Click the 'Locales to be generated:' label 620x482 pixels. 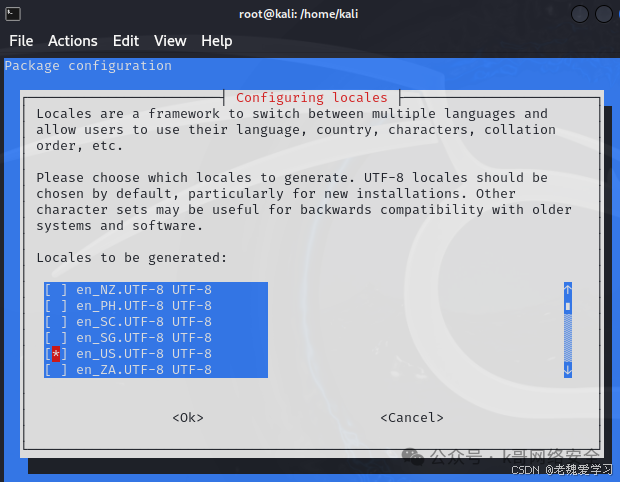(132, 258)
